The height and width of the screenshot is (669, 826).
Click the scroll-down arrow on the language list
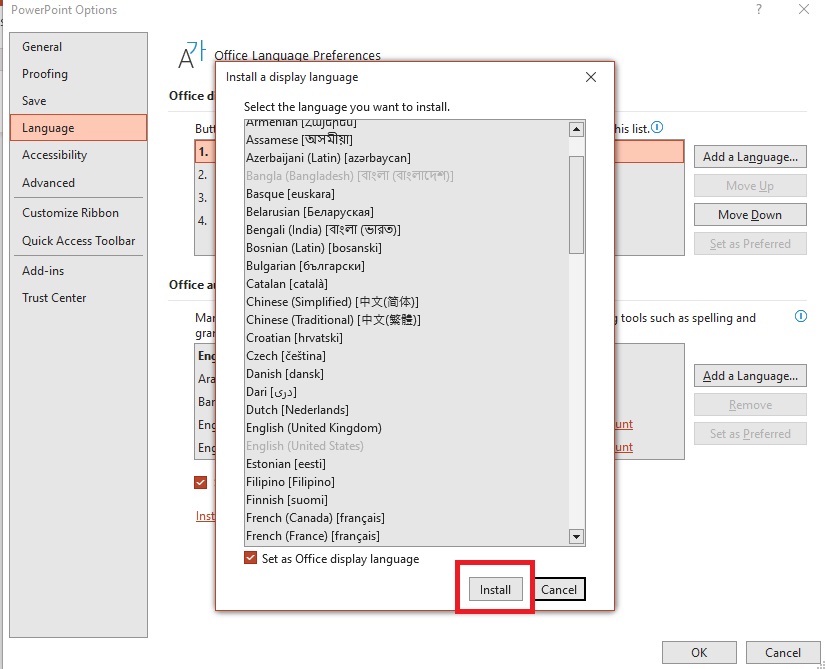point(576,537)
